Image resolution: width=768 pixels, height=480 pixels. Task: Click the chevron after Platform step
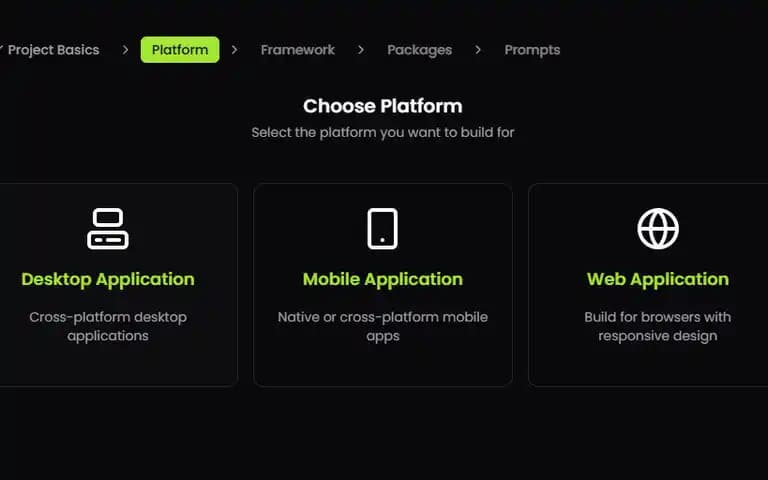[235, 50]
